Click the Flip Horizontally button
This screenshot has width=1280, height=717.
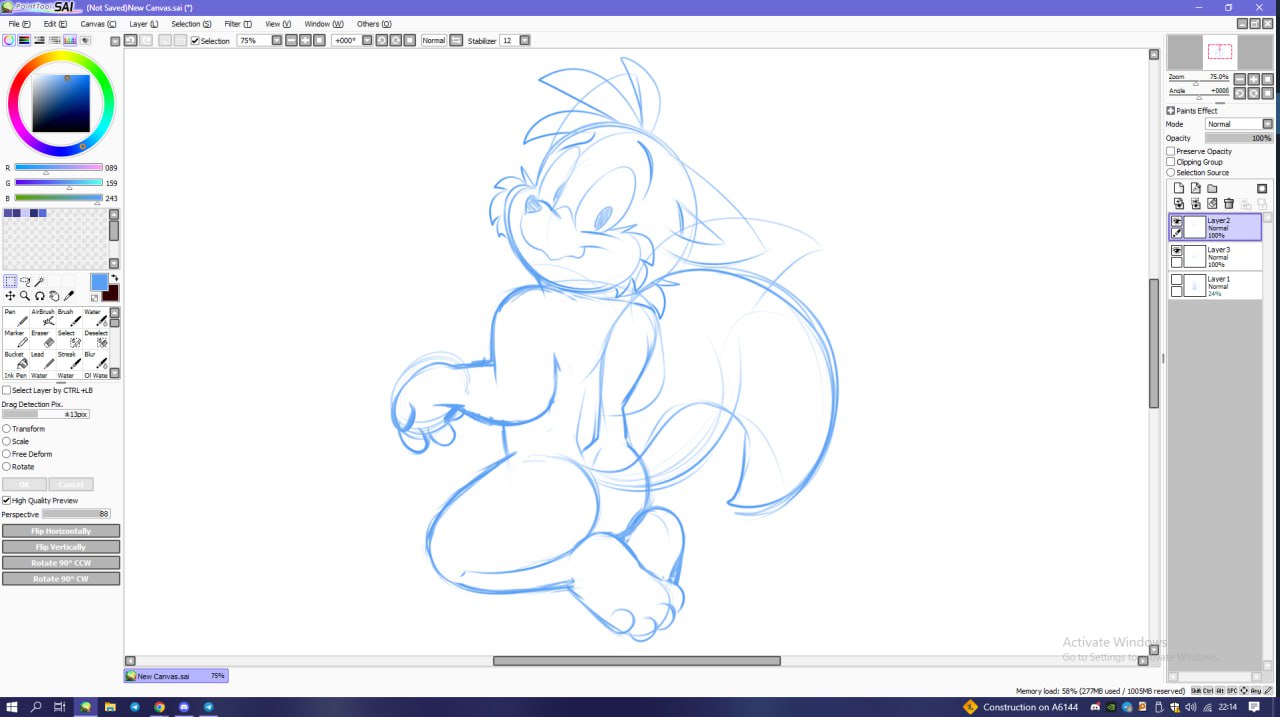tap(61, 531)
